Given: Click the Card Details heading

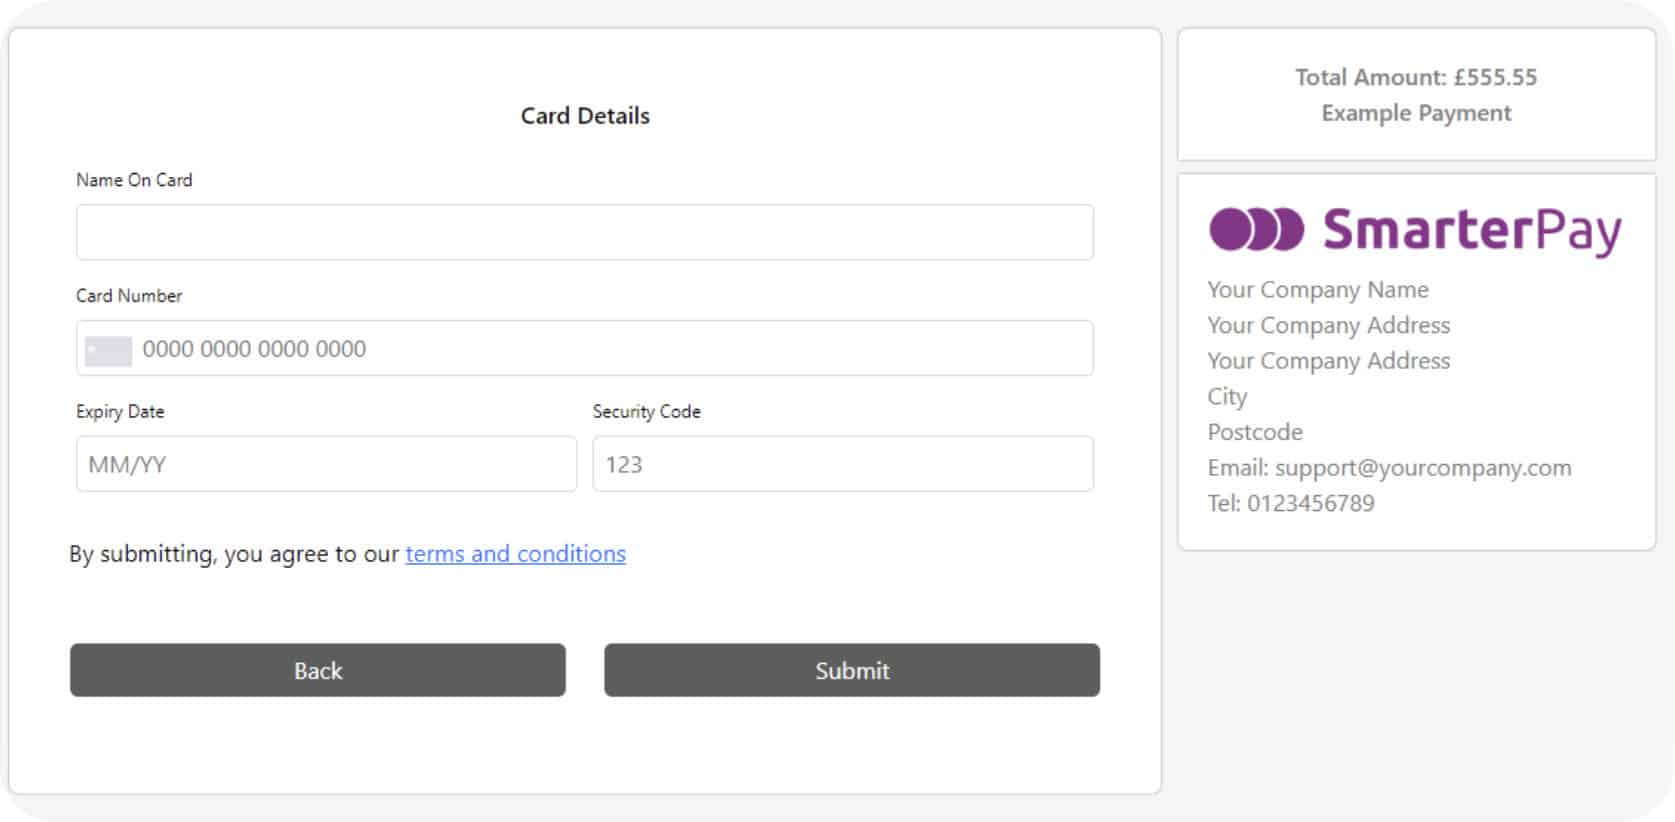Looking at the screenshot, I should coord(585,116).
